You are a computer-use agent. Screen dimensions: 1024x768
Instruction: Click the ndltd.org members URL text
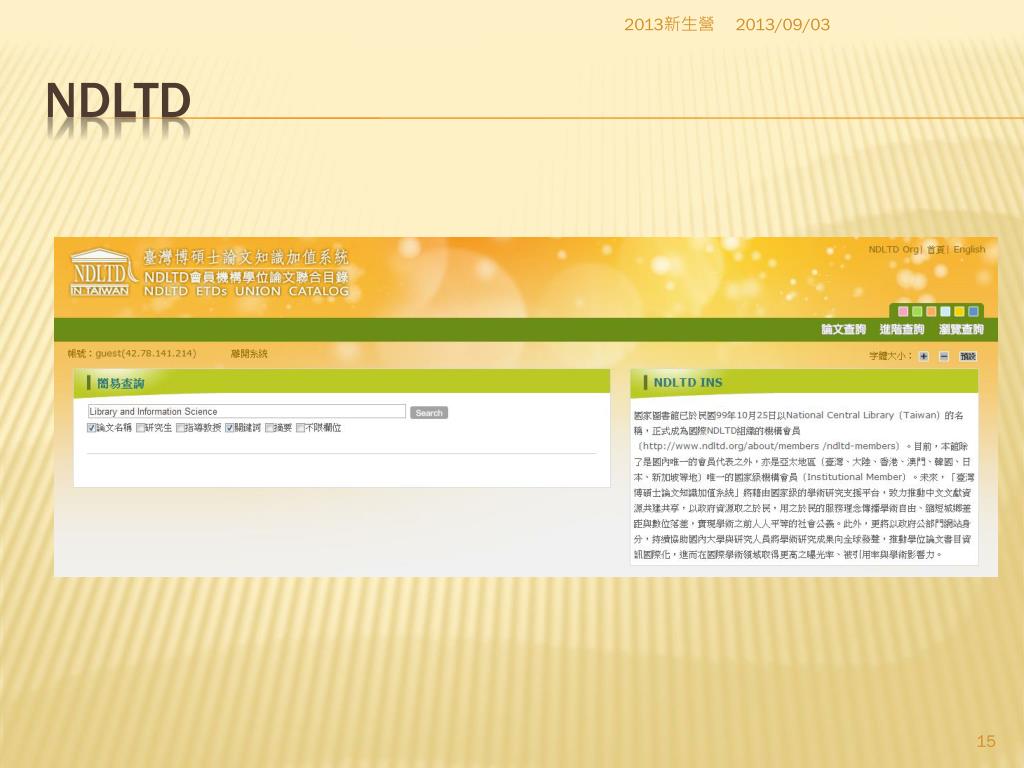pos(771,446)
